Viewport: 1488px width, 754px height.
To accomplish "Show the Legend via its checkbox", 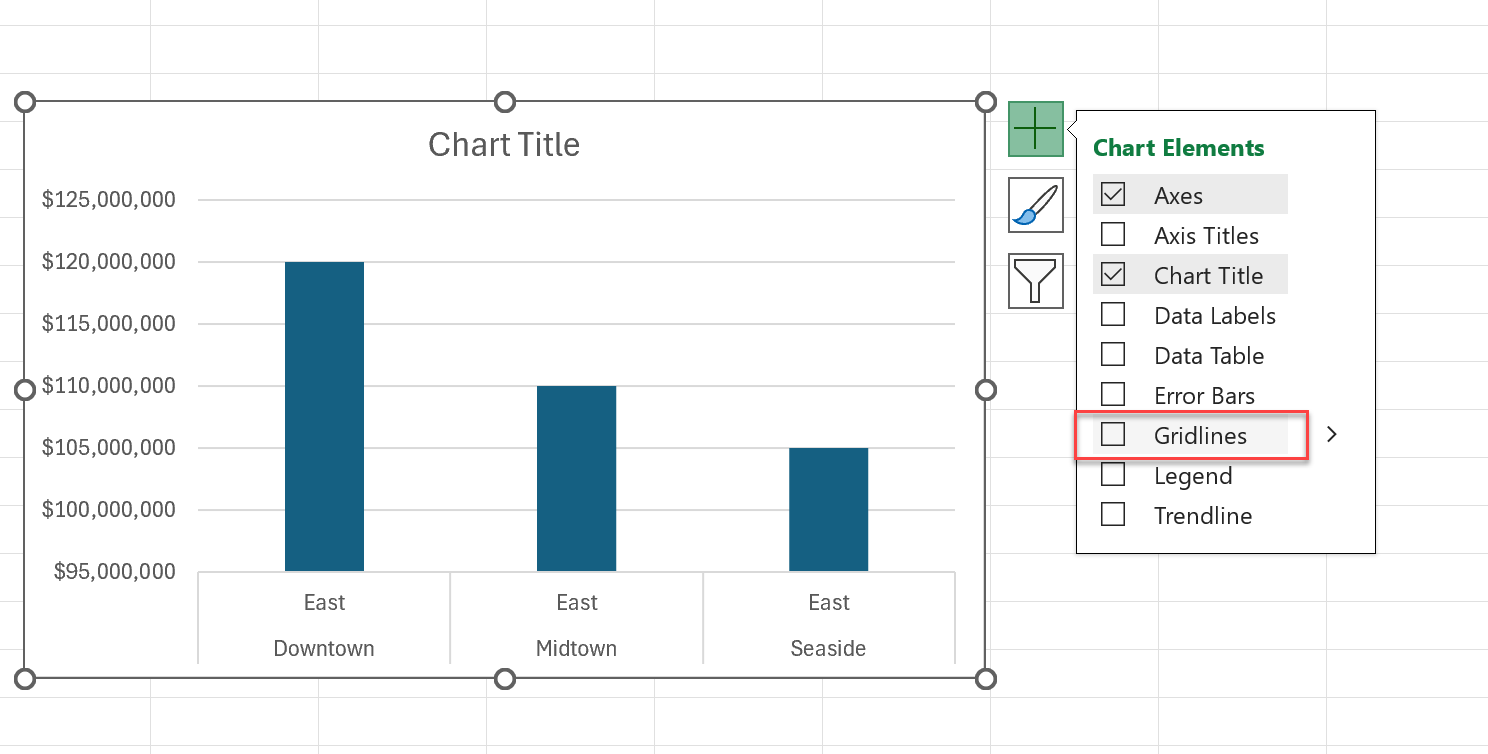I will click(x=1113, y=475).
